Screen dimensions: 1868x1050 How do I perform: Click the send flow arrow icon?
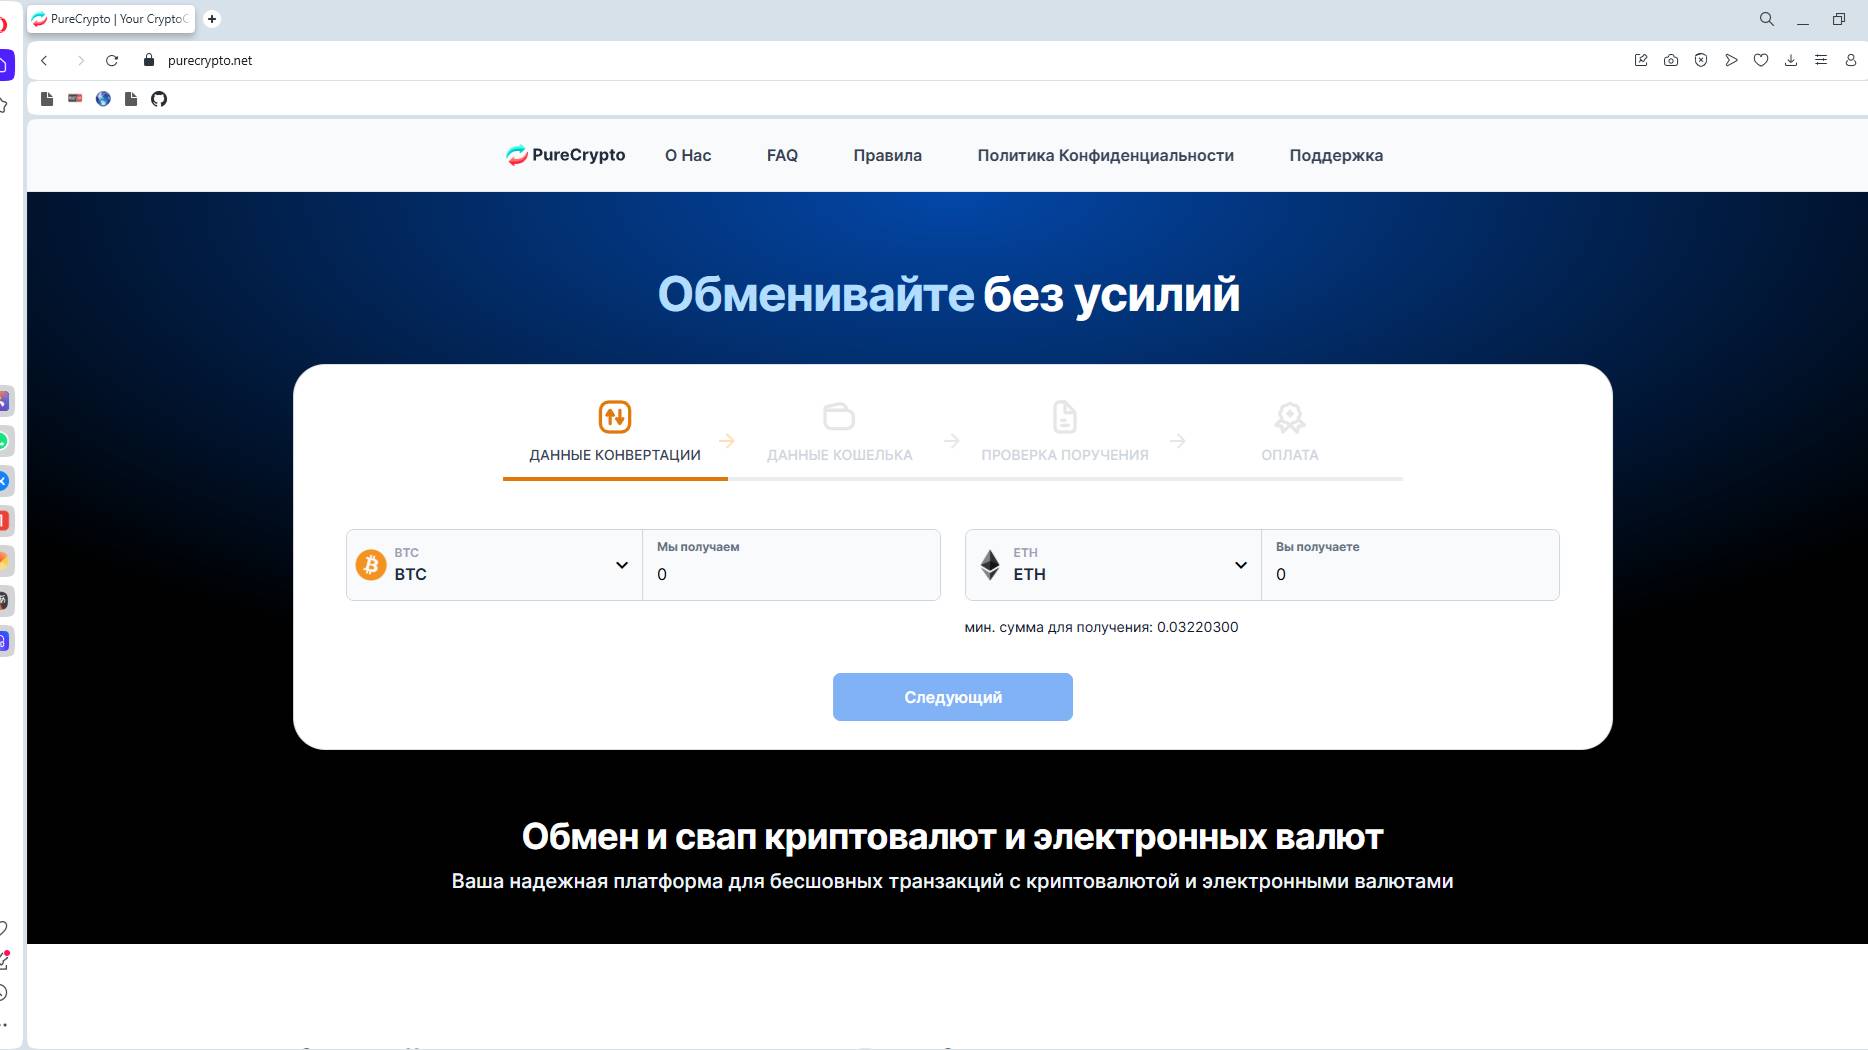point(1731,60)
